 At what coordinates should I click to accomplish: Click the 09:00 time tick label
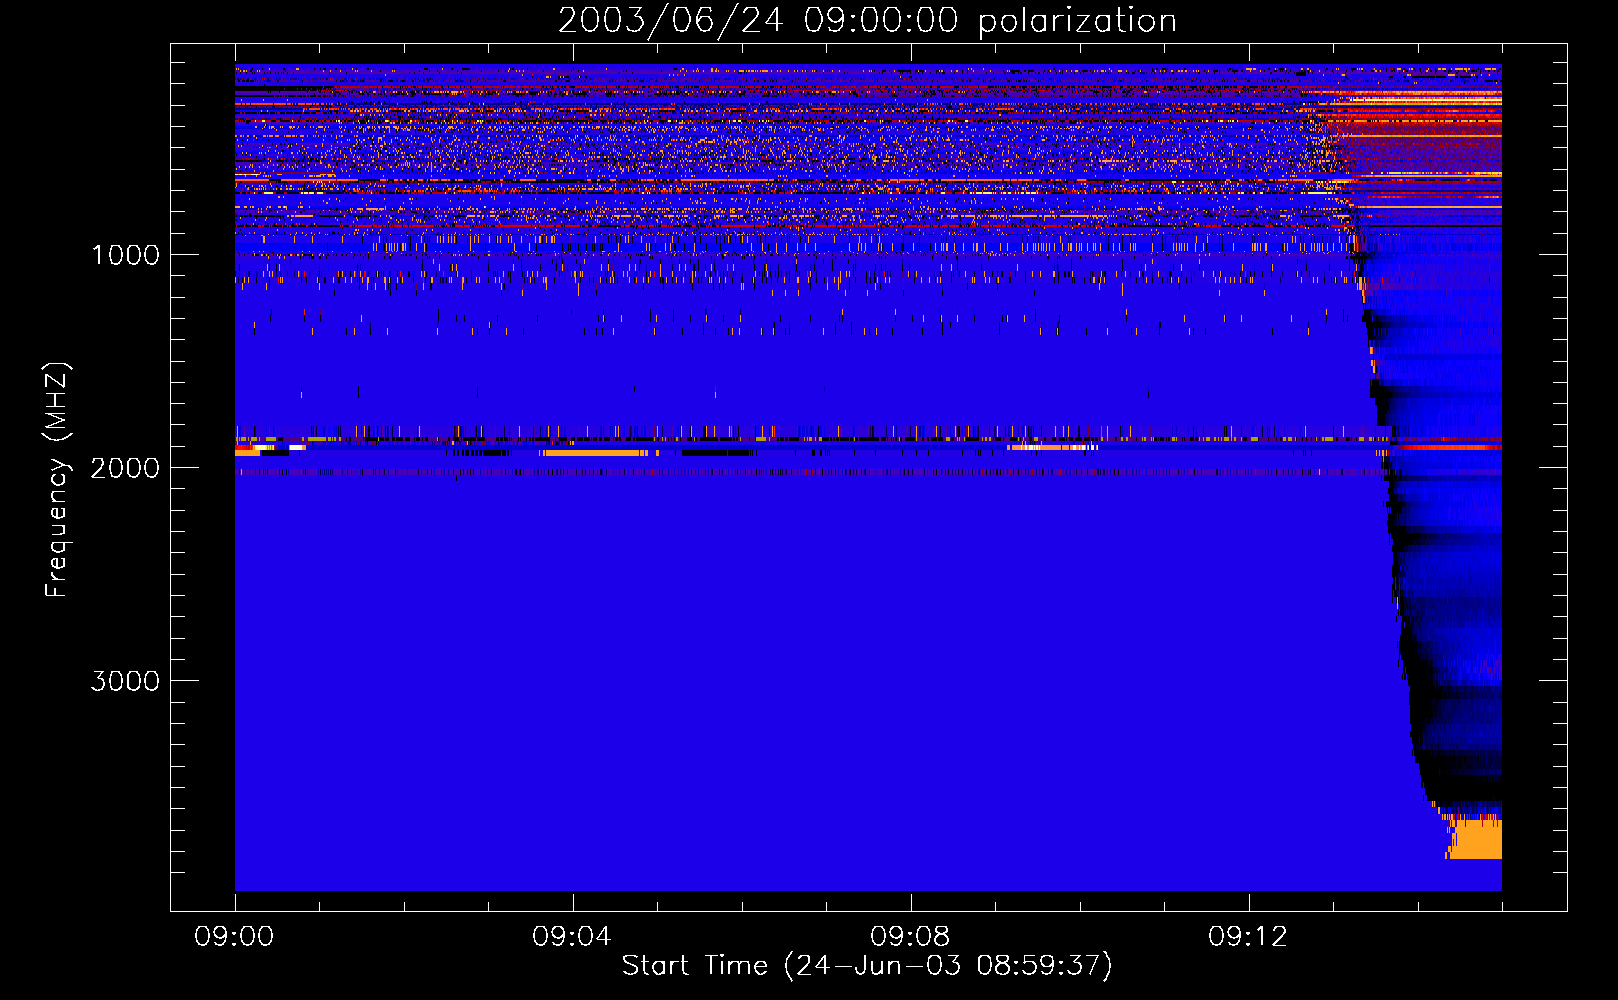click(234, 937)
